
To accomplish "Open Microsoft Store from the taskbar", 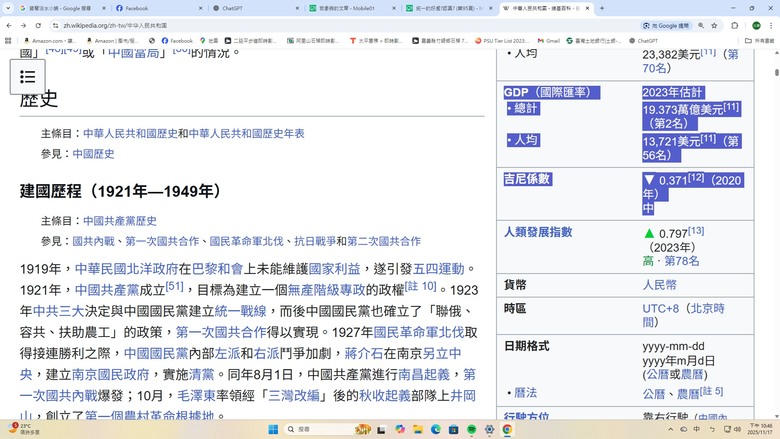I will (454, 429).
